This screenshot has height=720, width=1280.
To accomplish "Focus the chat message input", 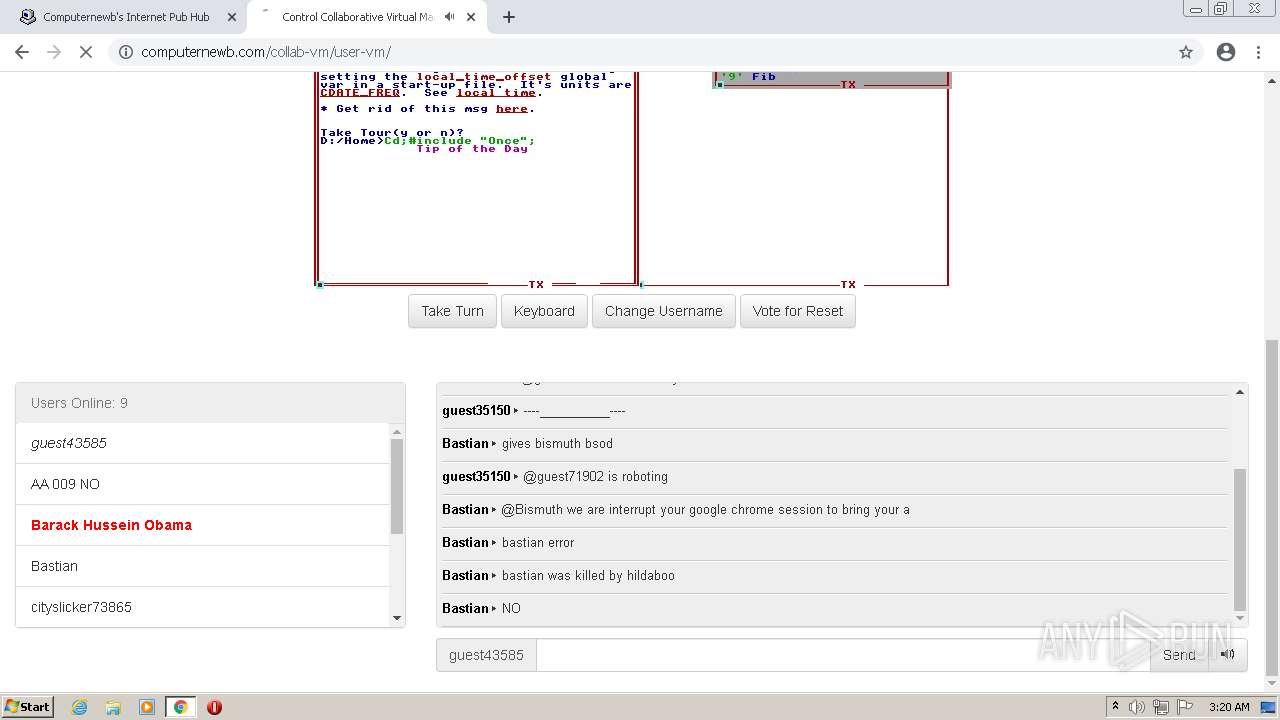I will coord(843,655).
